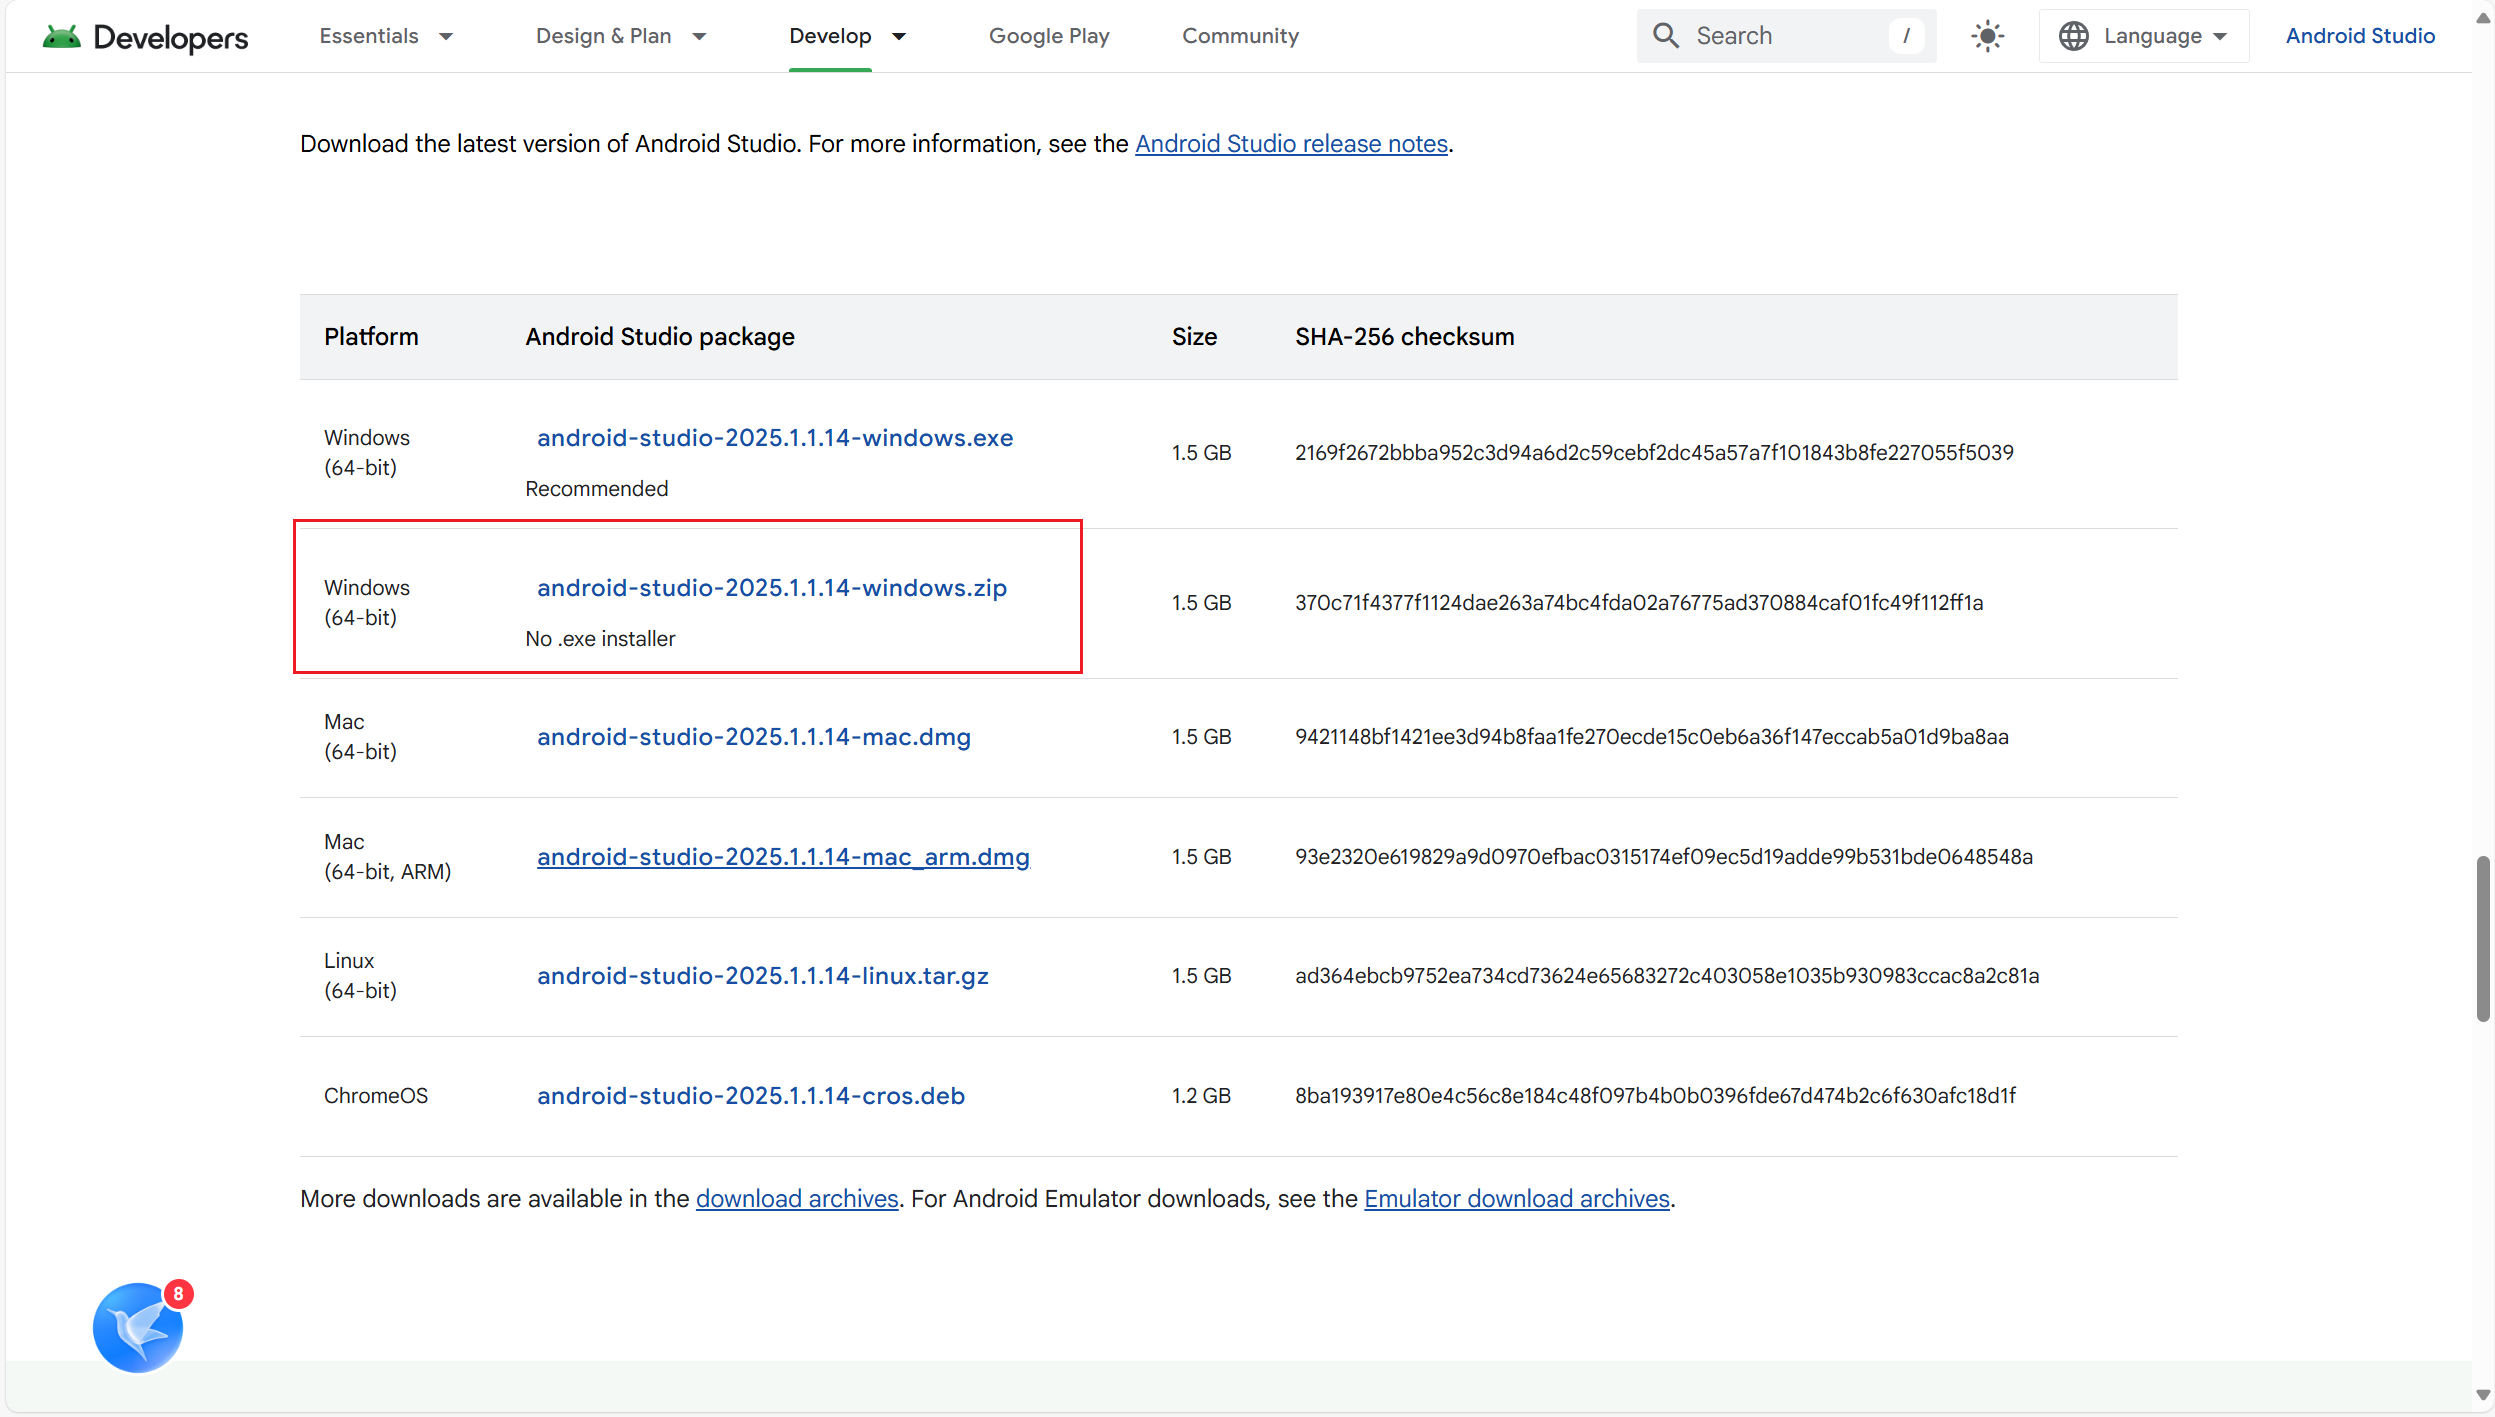Click the mac.dmg checksum starting 9421148b
The width and height of the screenshot is (2495, 1417).
[x=1652, y=737]
